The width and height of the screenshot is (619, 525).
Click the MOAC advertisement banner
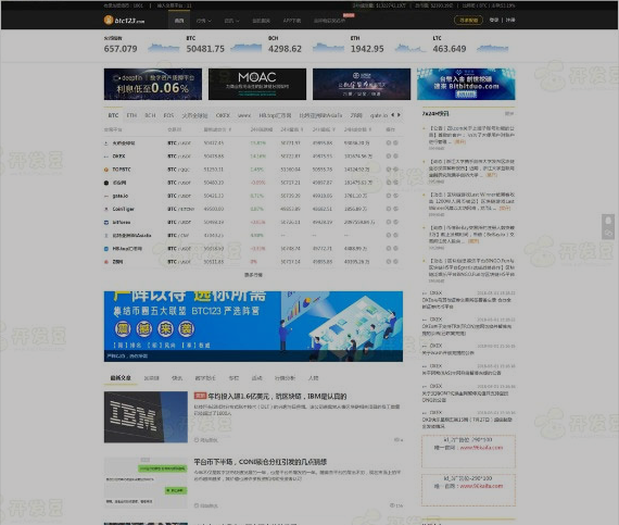tap(257, 84)
